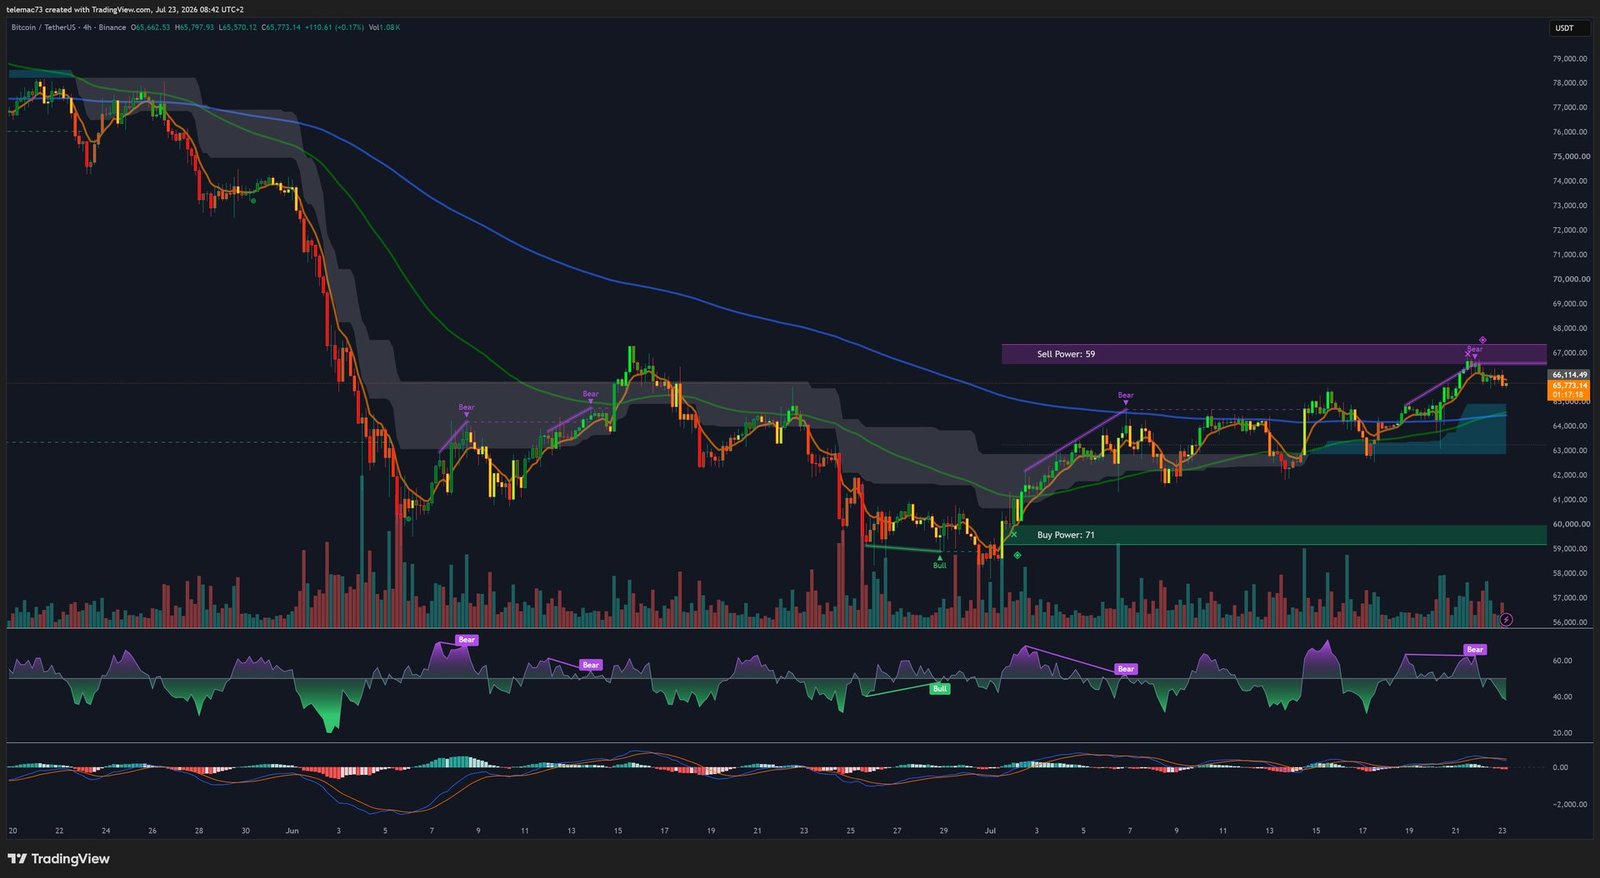Click the low price L65,570.12

[x=237, y=27]
